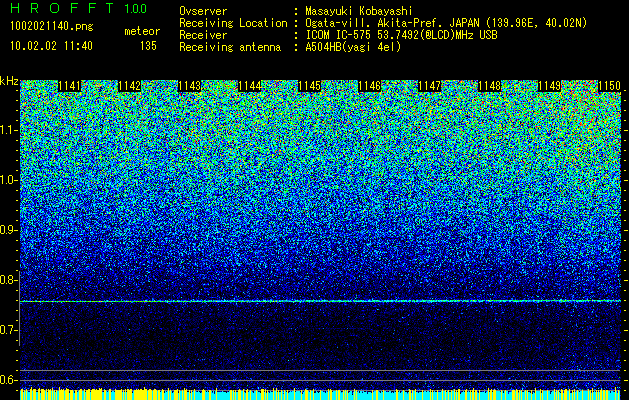
Task: Click the meteor label
Action: tap(142, 32)
